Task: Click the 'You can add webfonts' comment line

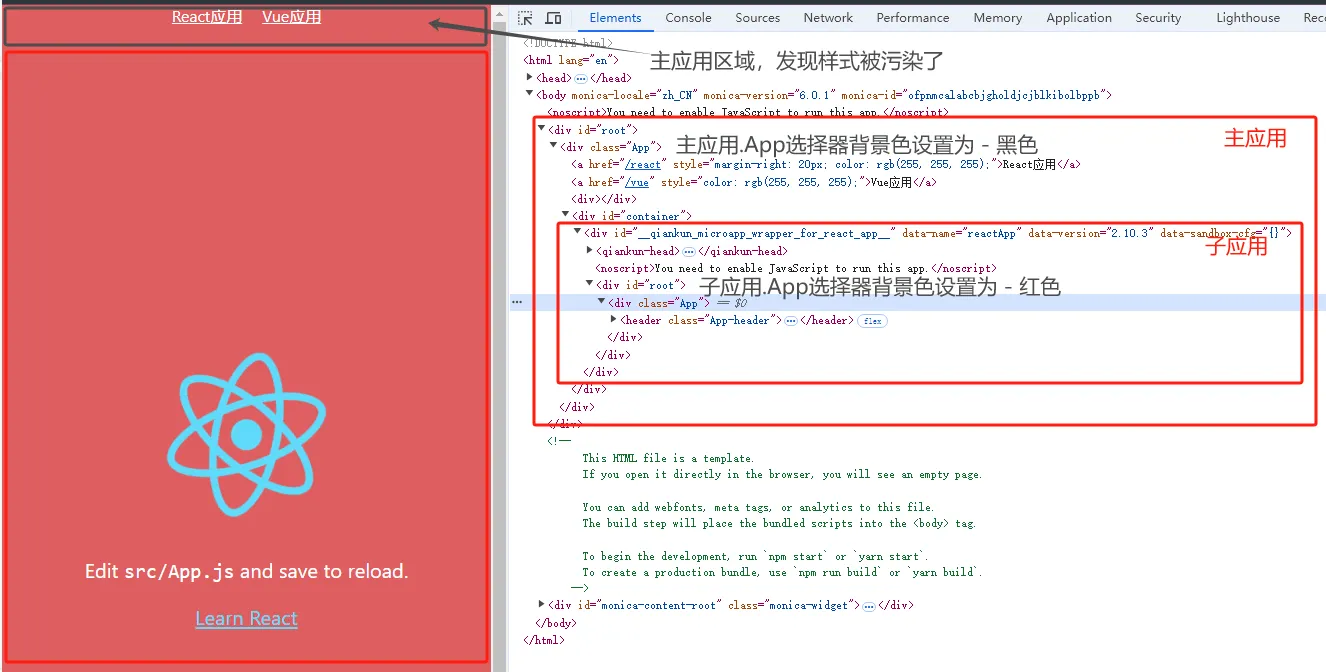Action: [x=758, y=507]
